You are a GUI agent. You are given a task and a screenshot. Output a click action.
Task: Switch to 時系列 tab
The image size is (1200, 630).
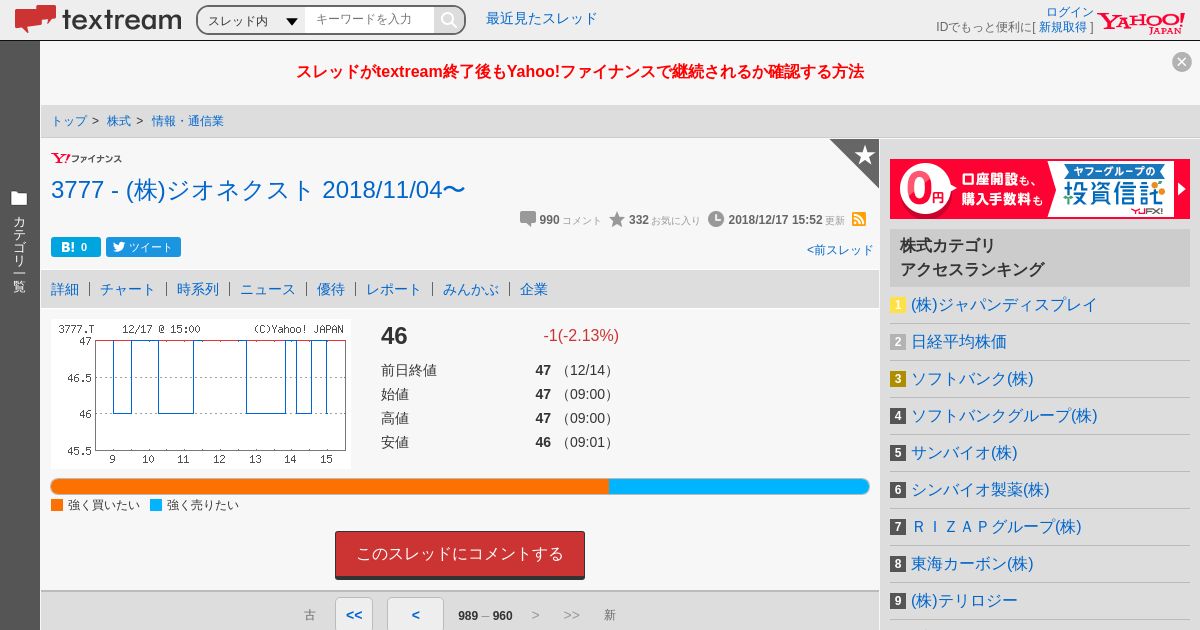(198, 289)
